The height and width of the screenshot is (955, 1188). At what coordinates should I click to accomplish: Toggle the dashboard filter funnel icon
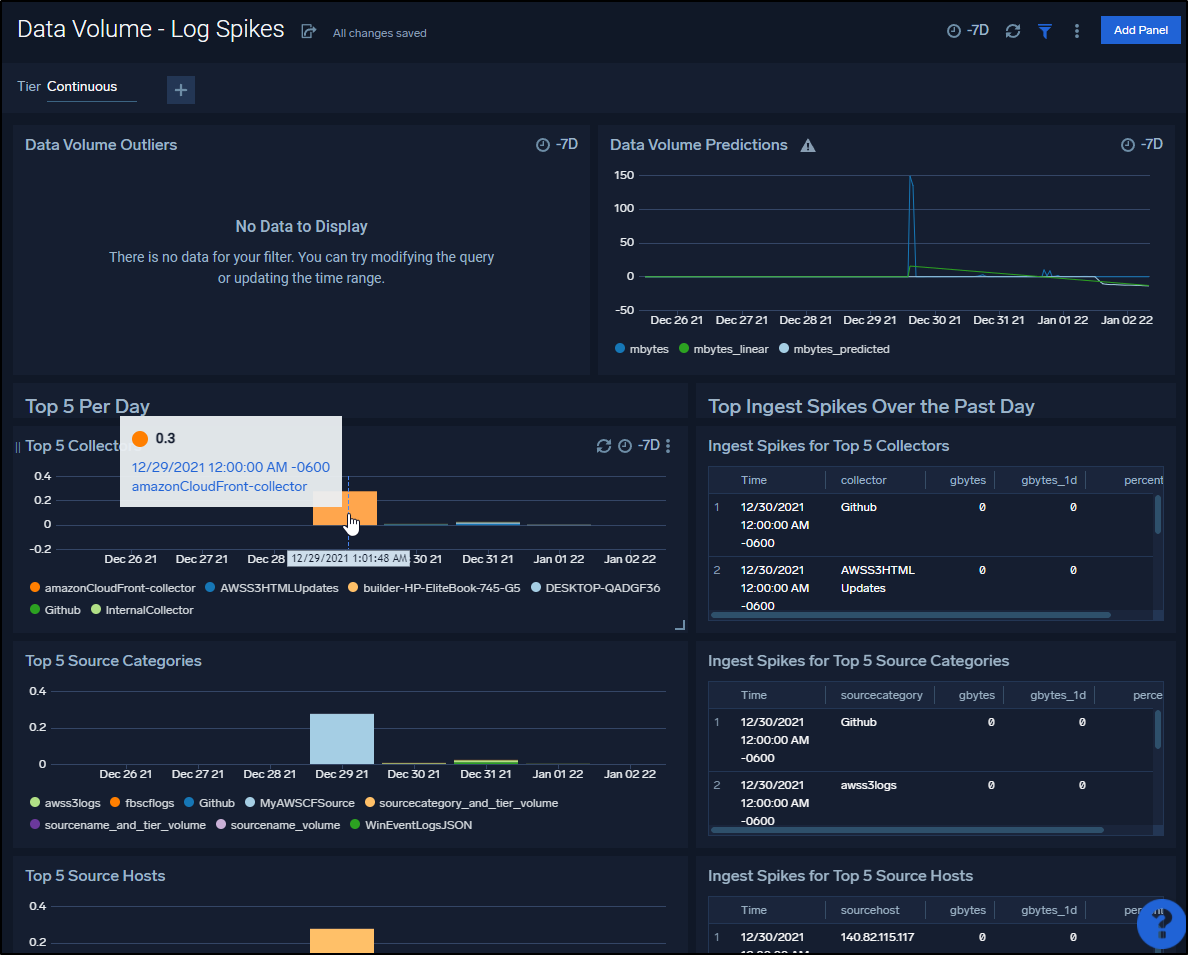(x=1045, y=31)
